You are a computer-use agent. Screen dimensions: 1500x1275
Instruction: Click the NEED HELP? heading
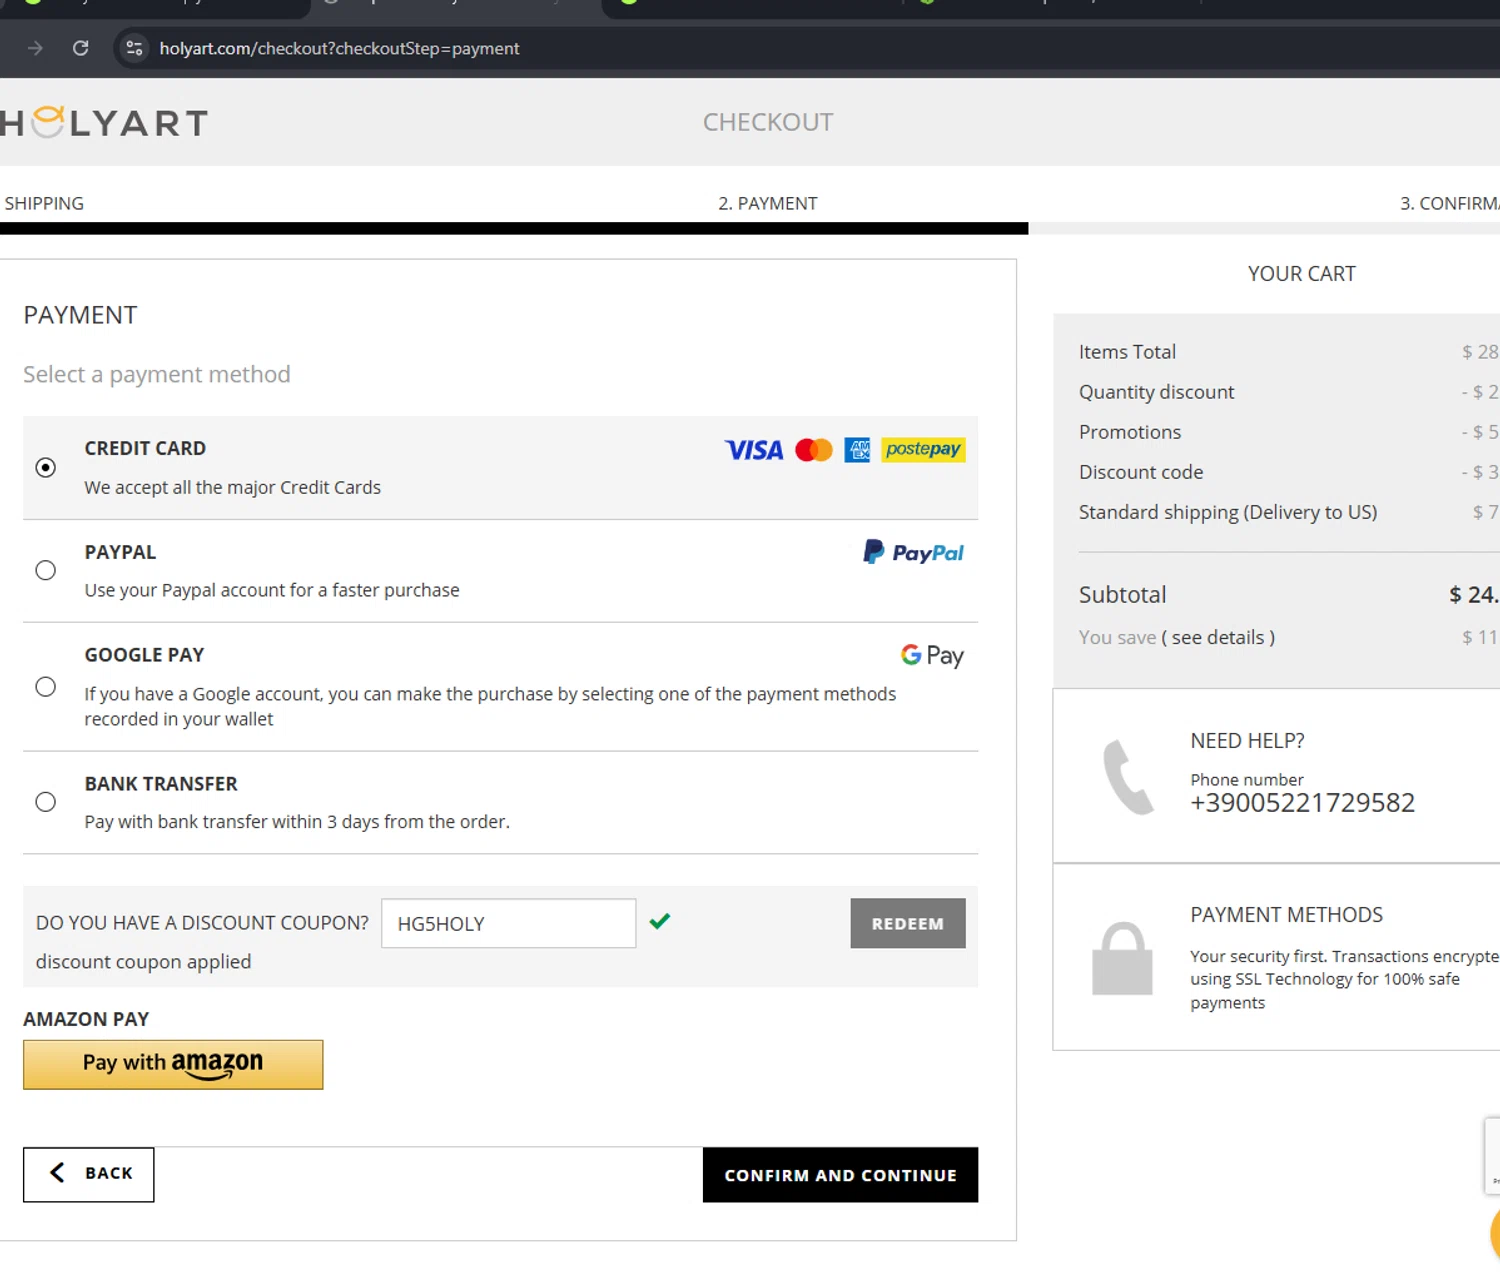(x=1247, y=741)
